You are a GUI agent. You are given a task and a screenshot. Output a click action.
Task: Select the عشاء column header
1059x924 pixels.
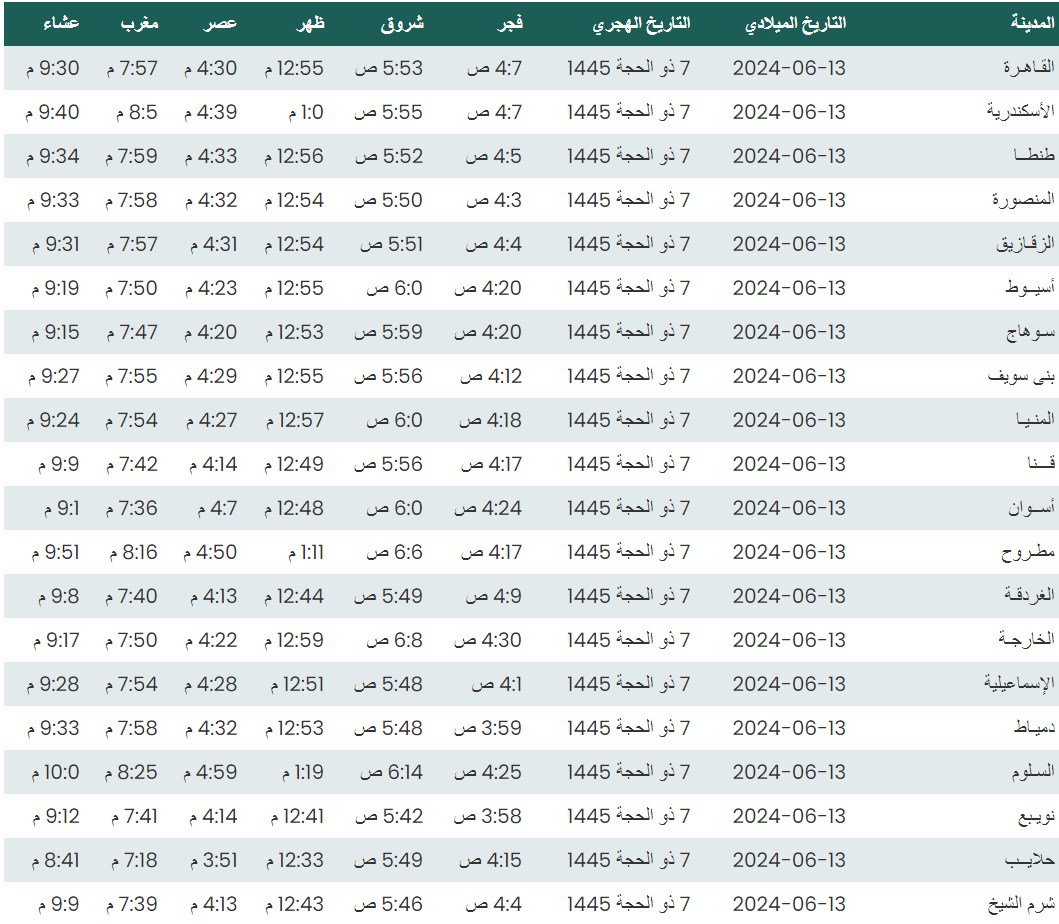(x=63, y=23)
